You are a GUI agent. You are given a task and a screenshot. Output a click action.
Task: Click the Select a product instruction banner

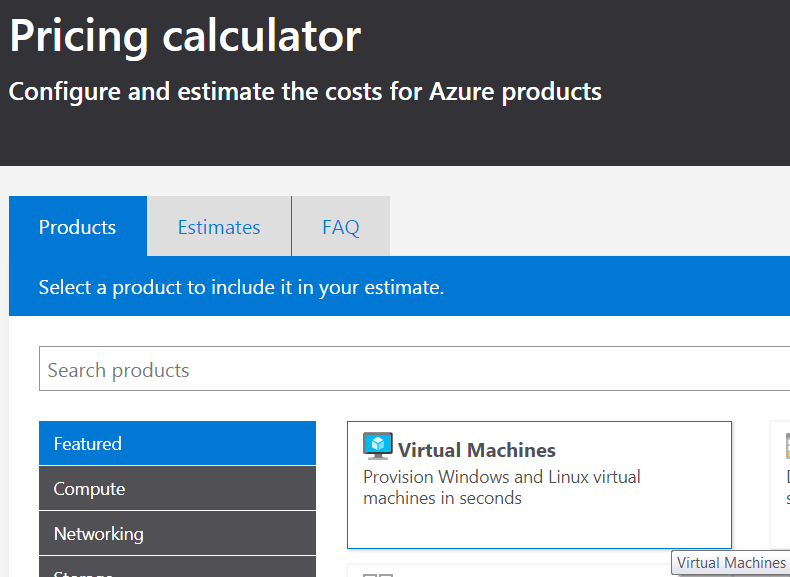tap(241, 287)
